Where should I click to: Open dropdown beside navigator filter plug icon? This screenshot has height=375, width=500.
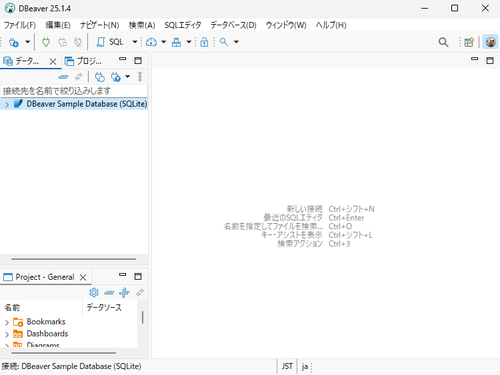click(x=128, y=77)
